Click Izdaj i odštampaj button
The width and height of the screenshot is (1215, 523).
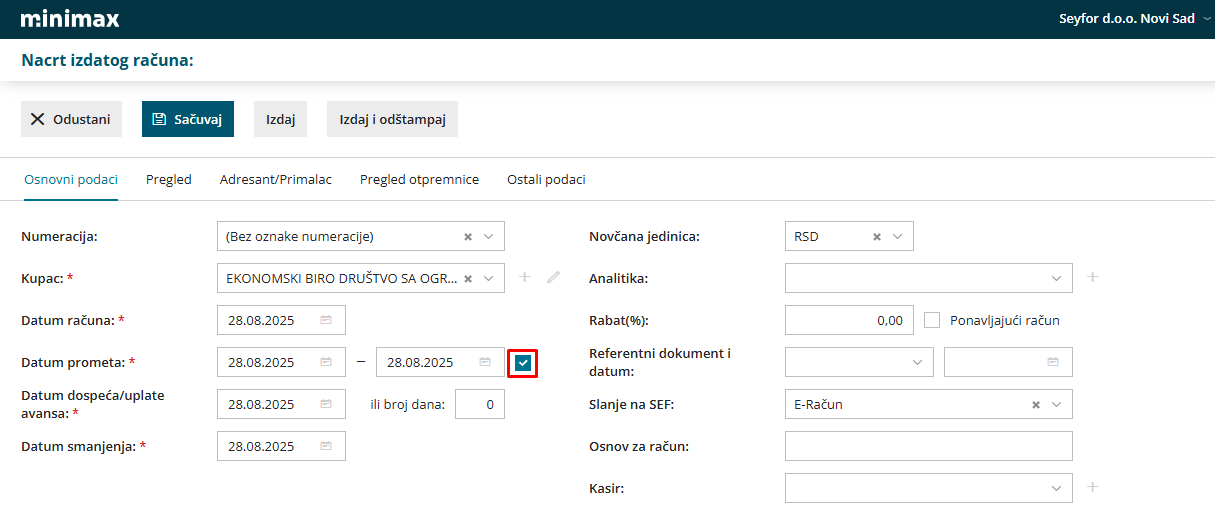(392, 119)
